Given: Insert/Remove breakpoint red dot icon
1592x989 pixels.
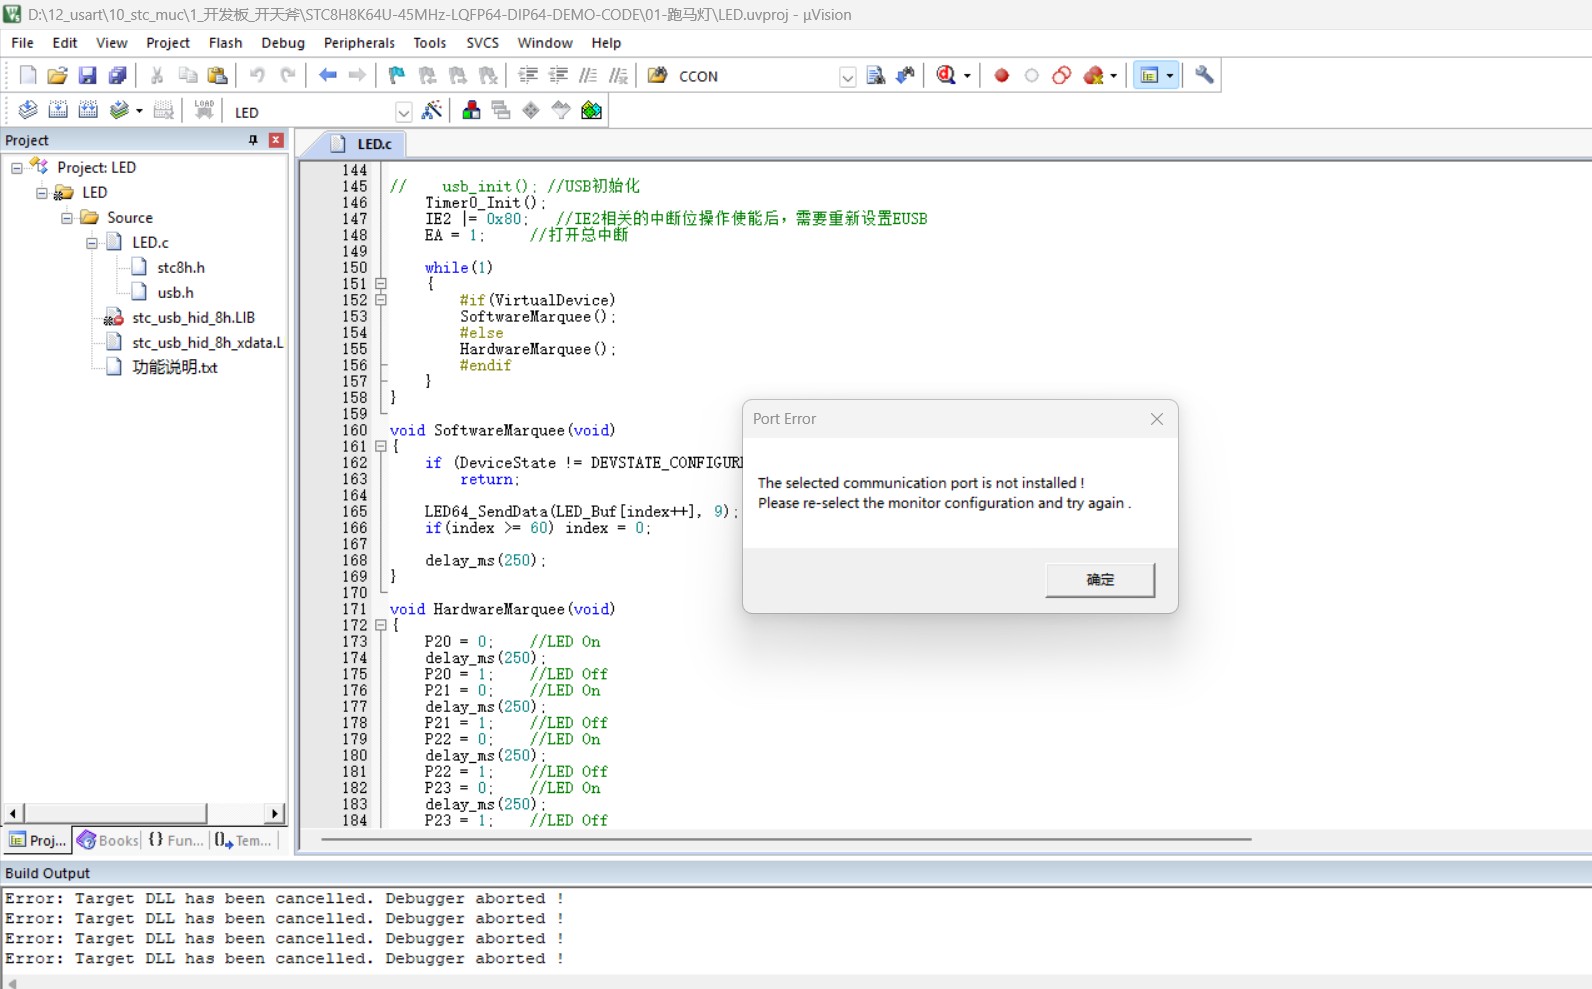Looking at the screenshot, I should tap(1002, 76).
